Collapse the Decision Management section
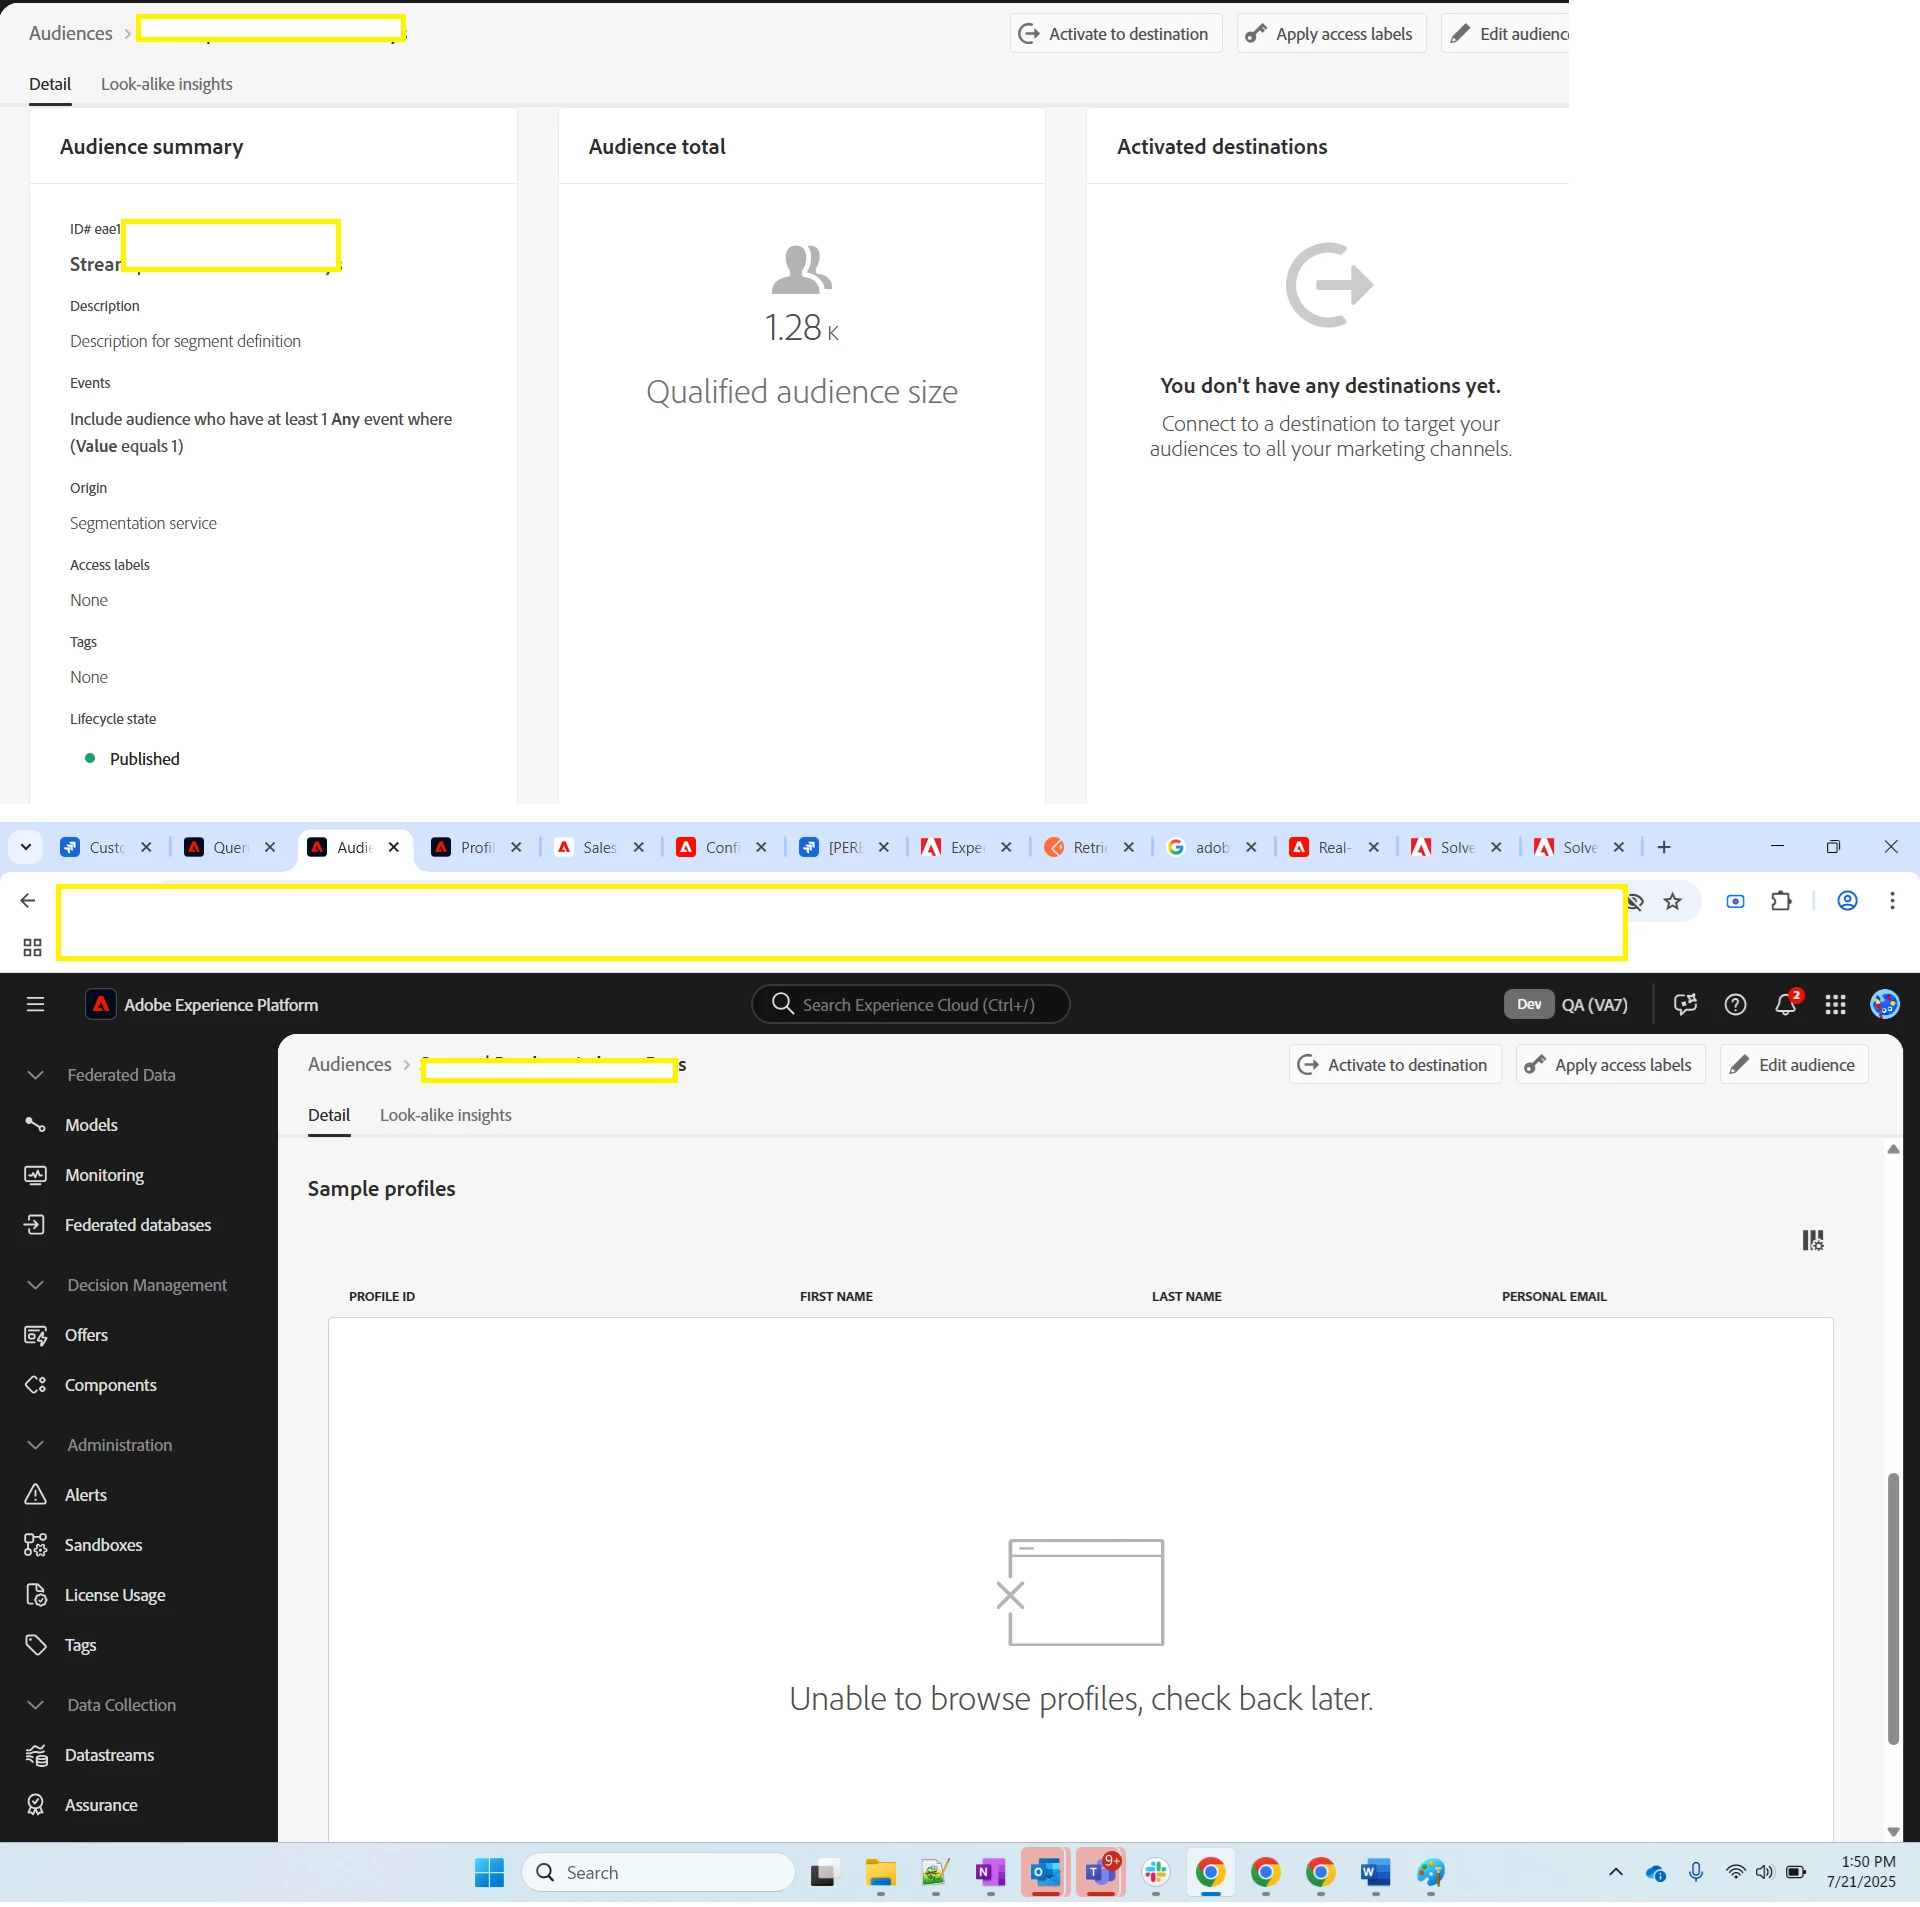 36,1285
